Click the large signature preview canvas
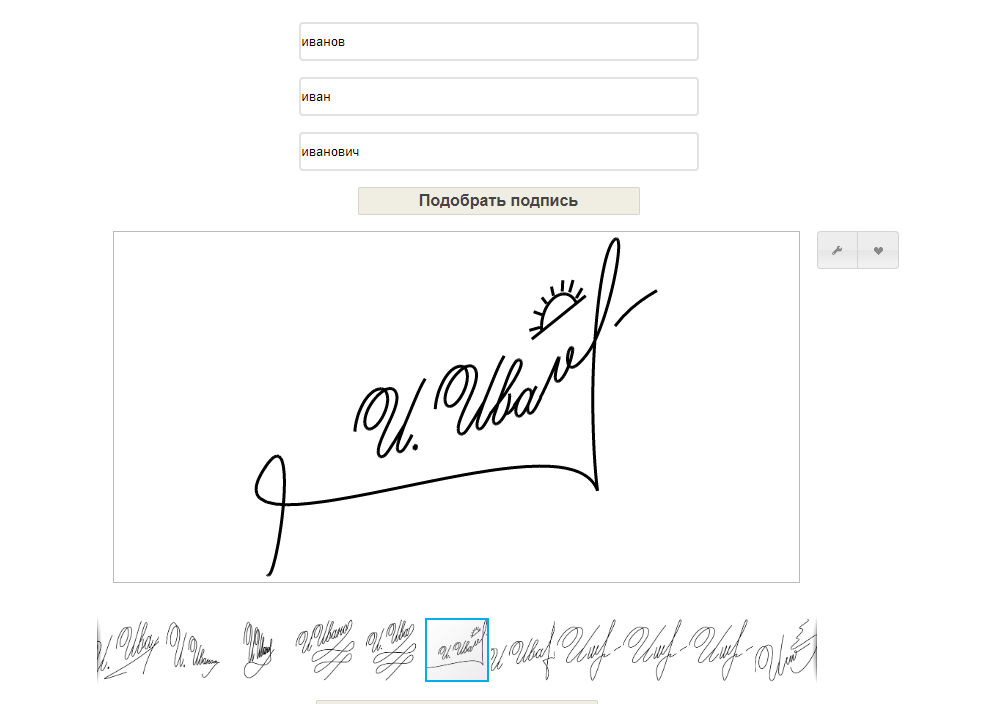 457,407
